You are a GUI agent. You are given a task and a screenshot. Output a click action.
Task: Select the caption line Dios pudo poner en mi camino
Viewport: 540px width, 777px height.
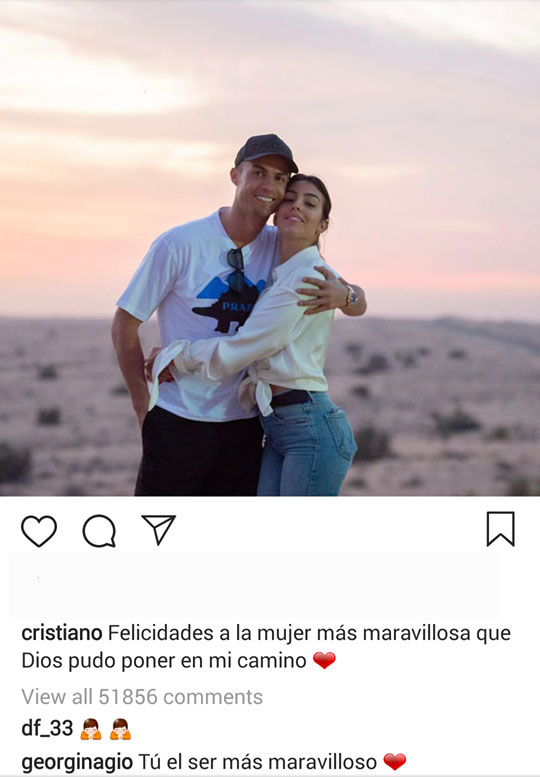point(164,661)
